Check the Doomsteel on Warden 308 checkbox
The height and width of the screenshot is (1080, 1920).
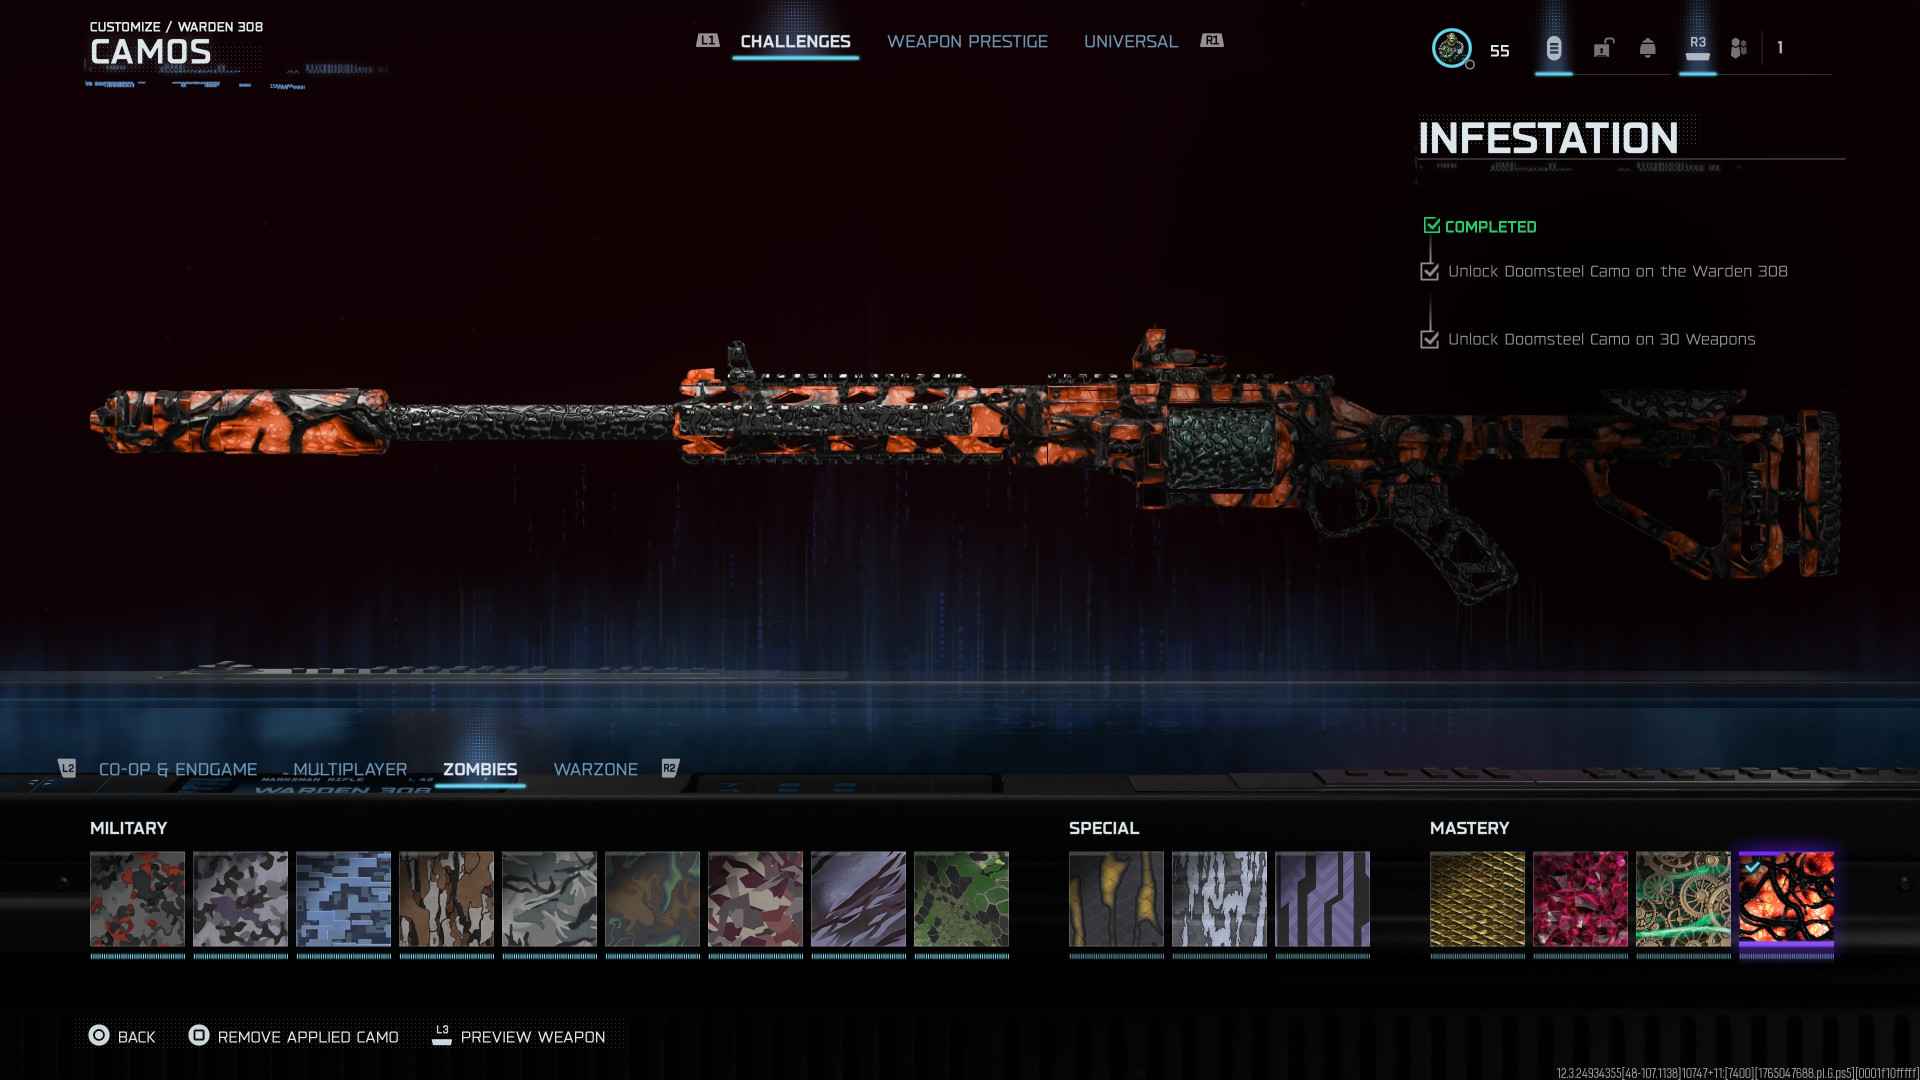point(1430,271)
